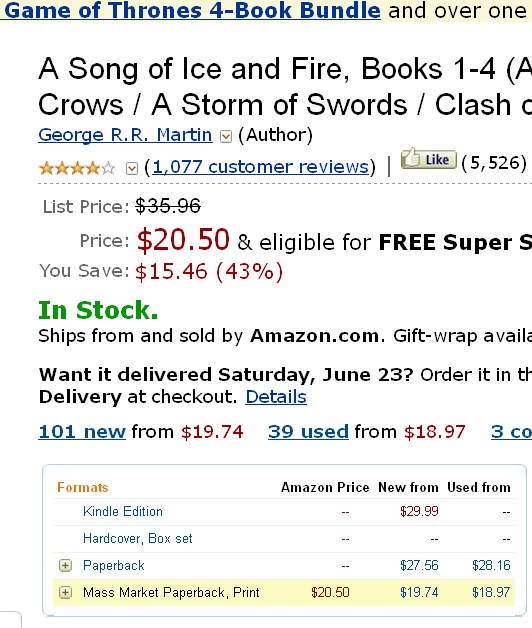Click the $18.97 used price in table

[x=491, y=592]
